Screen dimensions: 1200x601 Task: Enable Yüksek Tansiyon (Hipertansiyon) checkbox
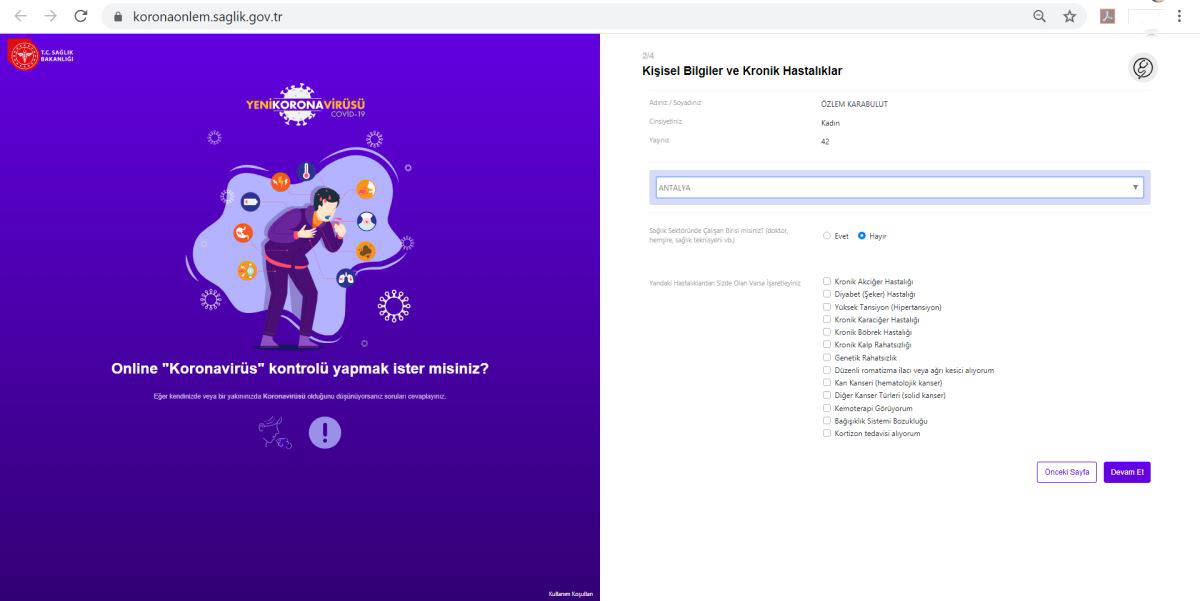tap(827, 307)
